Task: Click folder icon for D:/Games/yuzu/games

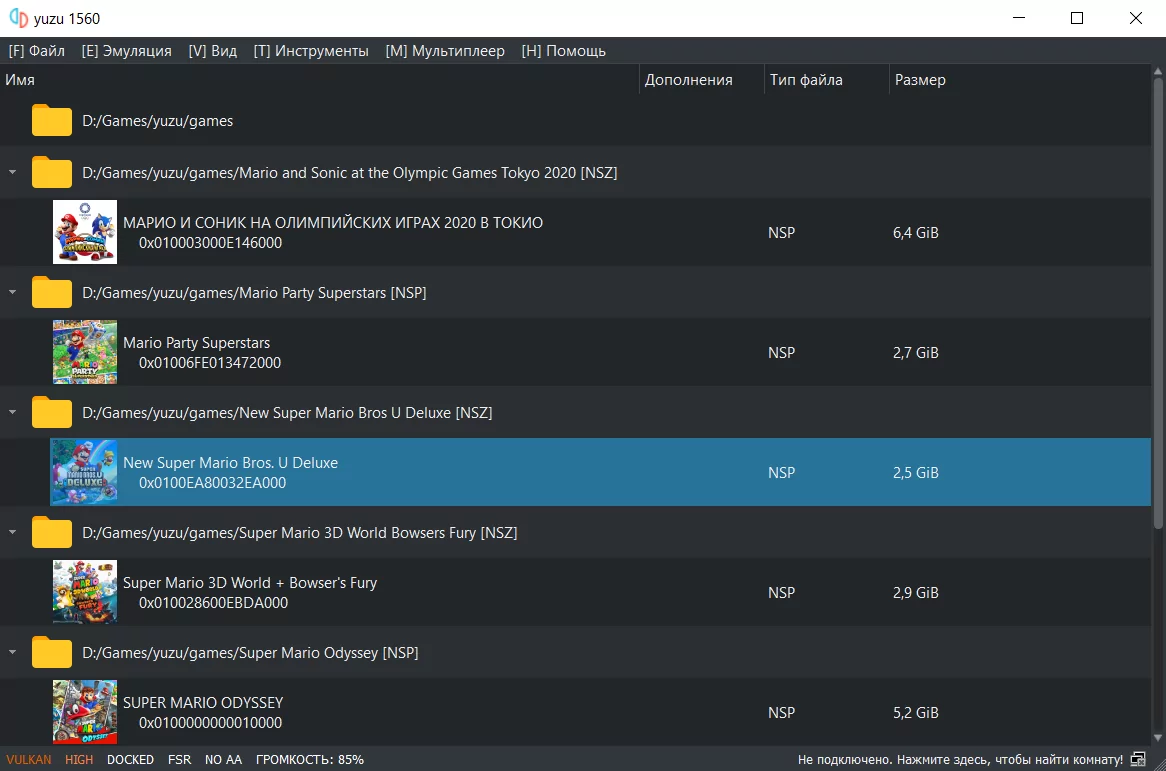Action: tap(51, 120)
